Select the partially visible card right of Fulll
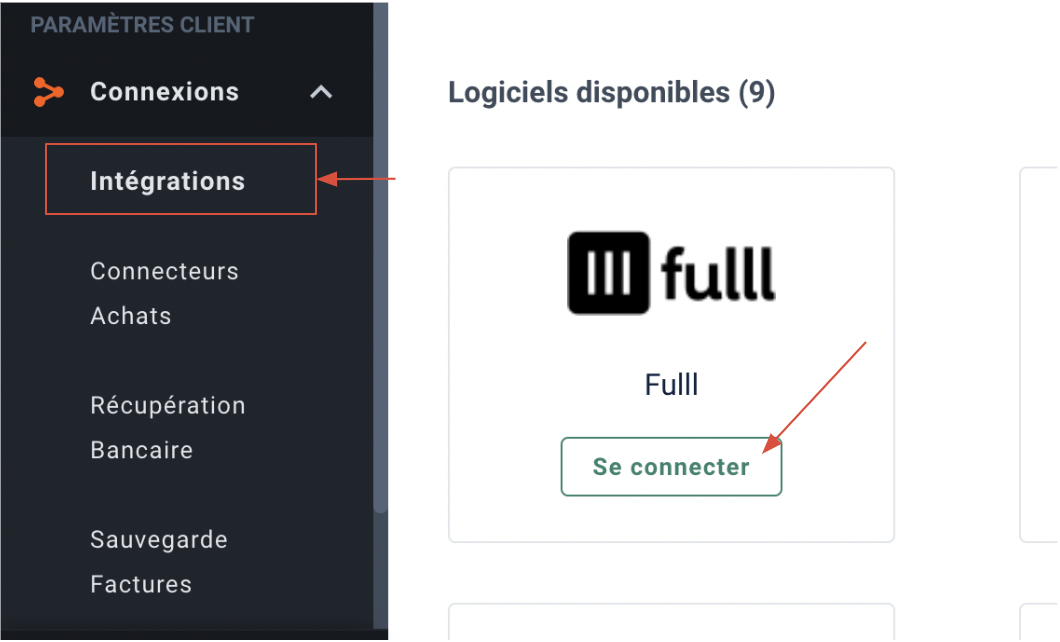The height and width of the screenshot is (642, 1060). pyautogui.click(x=1039, y=355)
